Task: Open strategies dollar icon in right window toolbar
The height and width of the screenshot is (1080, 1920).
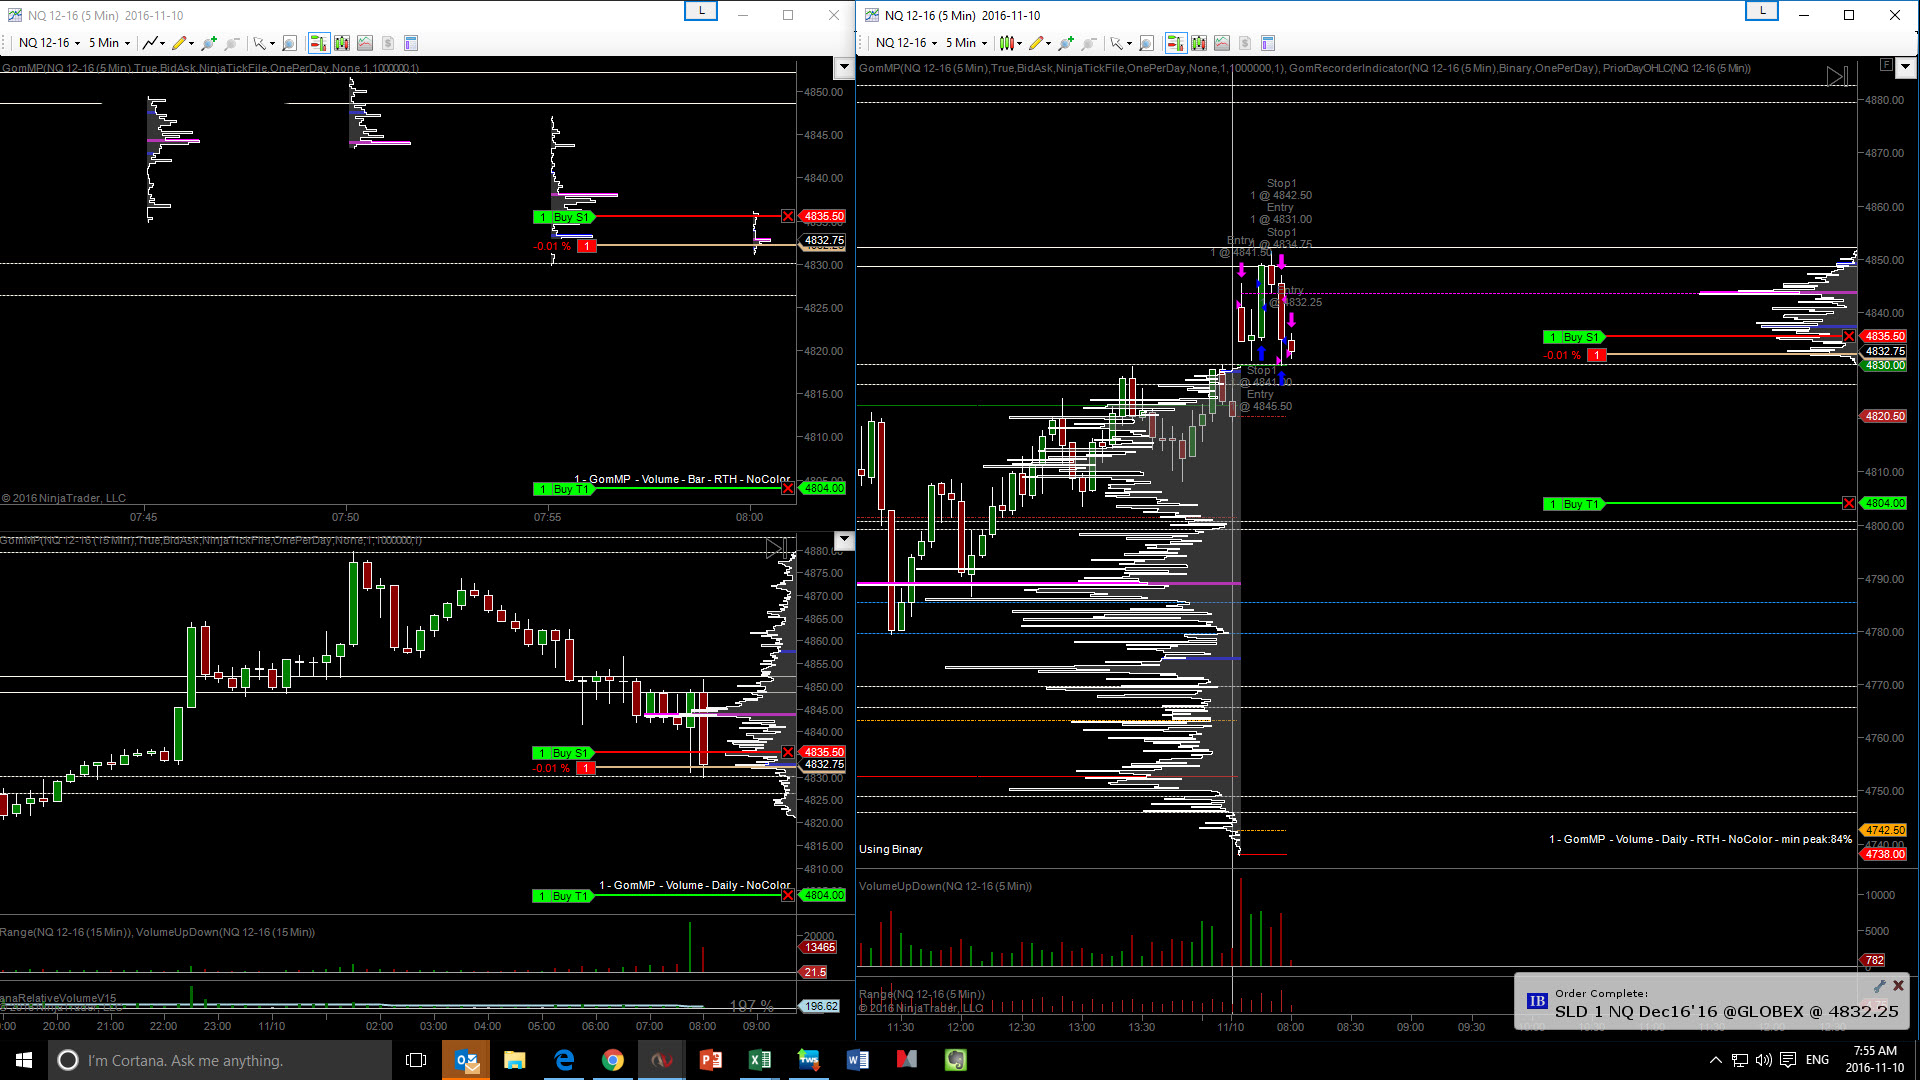Action: tap(1245, 43)
